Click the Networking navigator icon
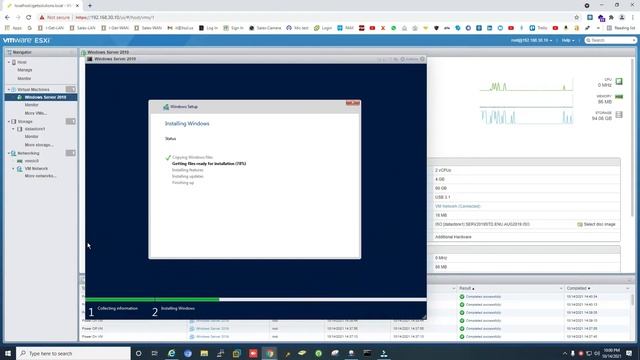Screen dimensions: 640x360 coord(13,153)
